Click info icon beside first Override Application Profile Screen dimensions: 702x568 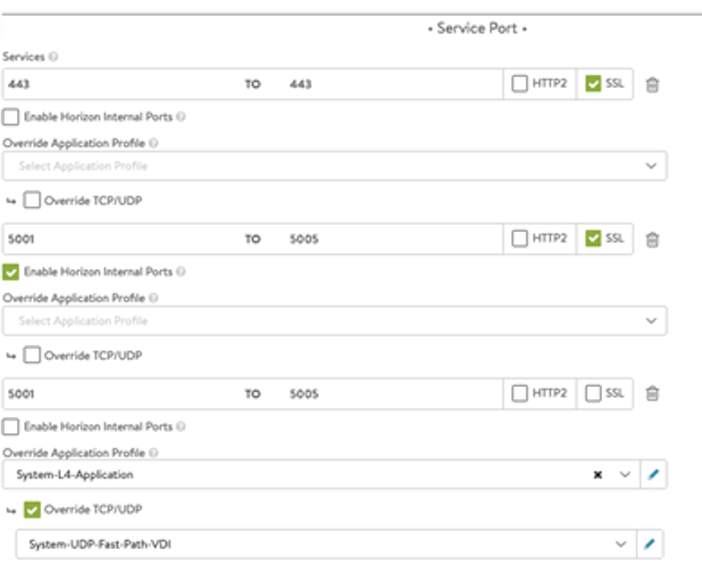(x=154, y=143)
